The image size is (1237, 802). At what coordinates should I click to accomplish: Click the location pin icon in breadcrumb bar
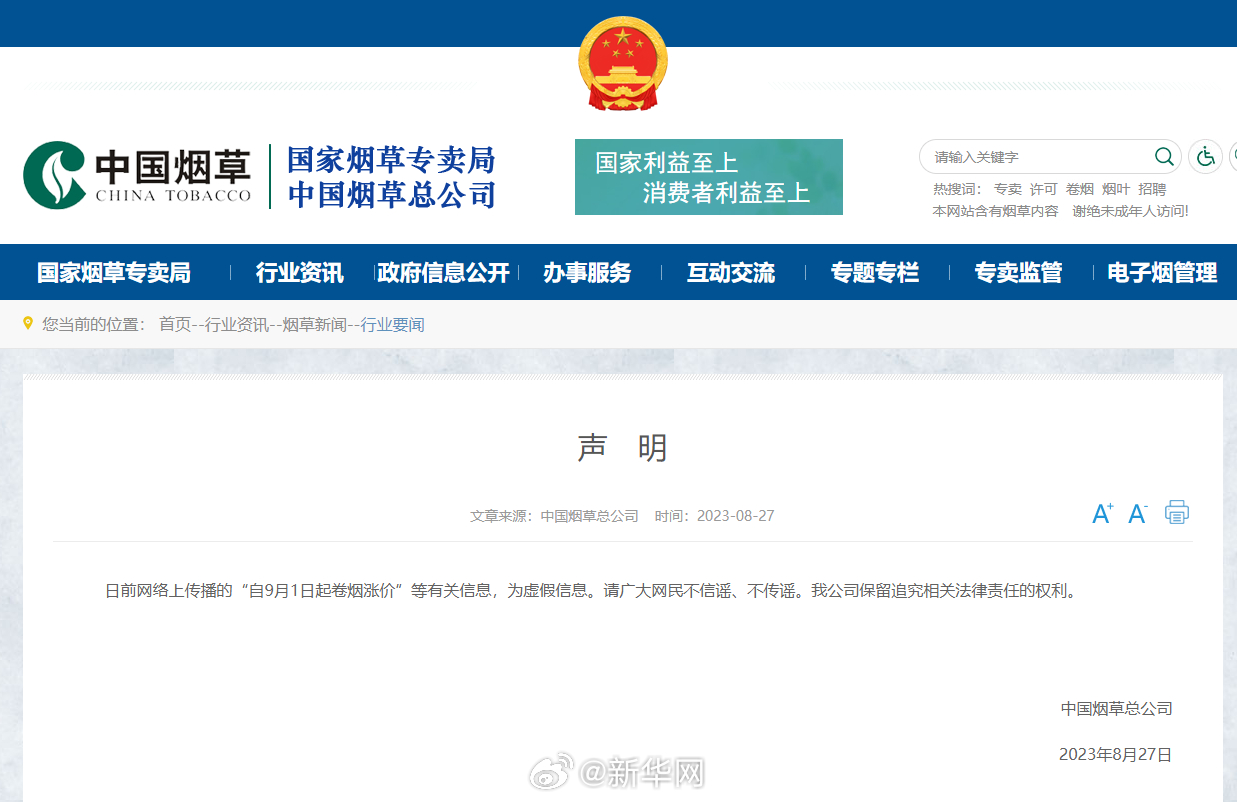point(27,322)
